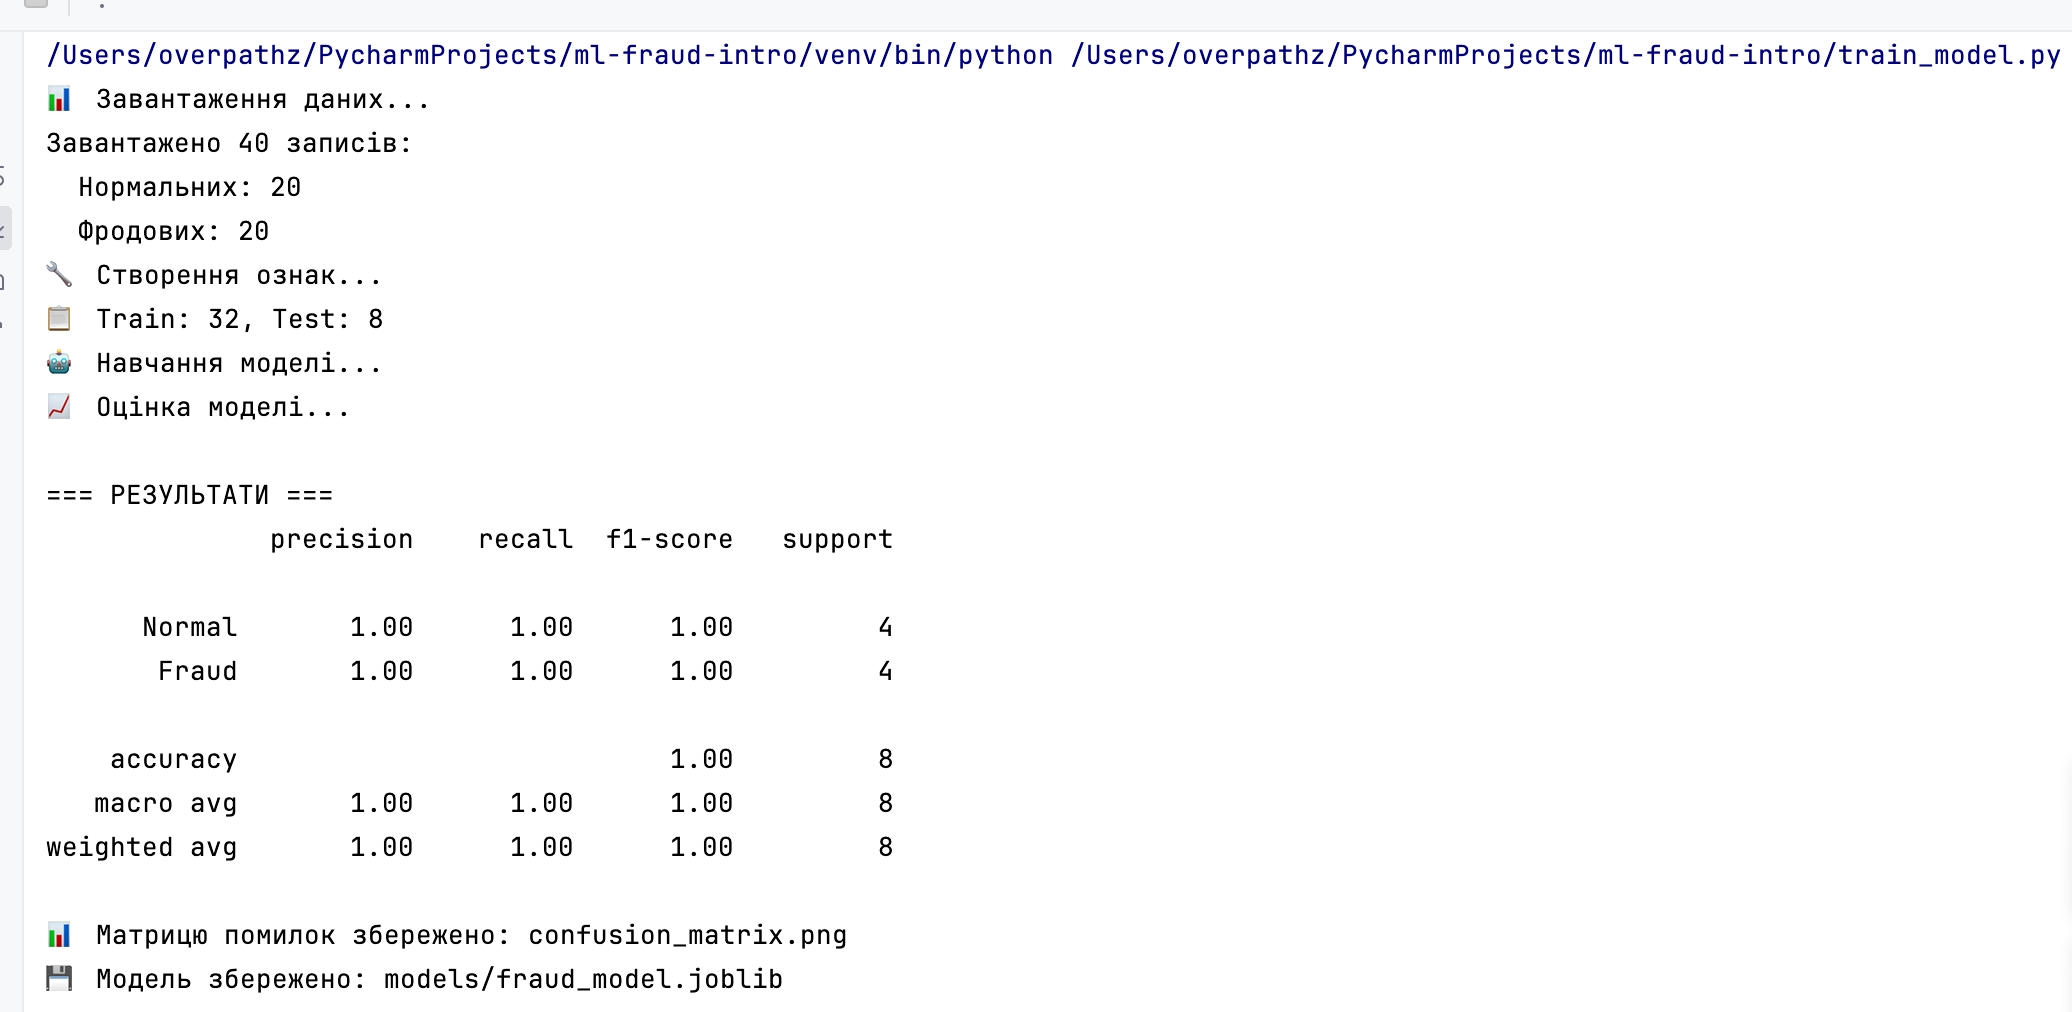Click the robot emoji before Навчання моделі
This screenshot has height=1012, width=2072.
click(x=59, y=363)
